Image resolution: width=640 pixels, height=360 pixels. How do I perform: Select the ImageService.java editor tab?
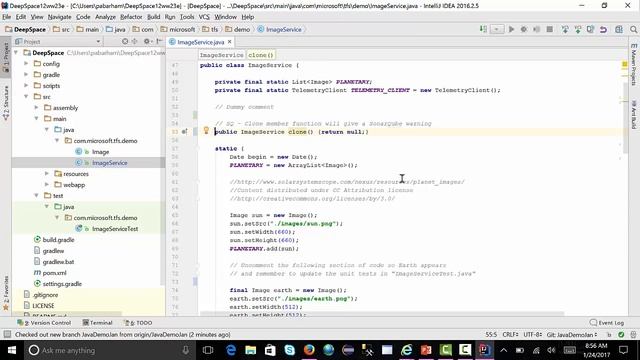tap(200, 42)
